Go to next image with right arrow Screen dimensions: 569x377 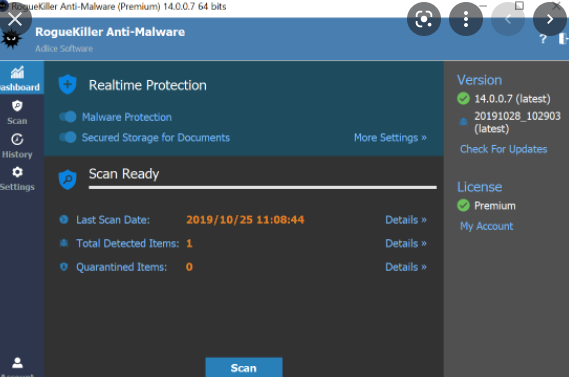[x=549, y=19]
